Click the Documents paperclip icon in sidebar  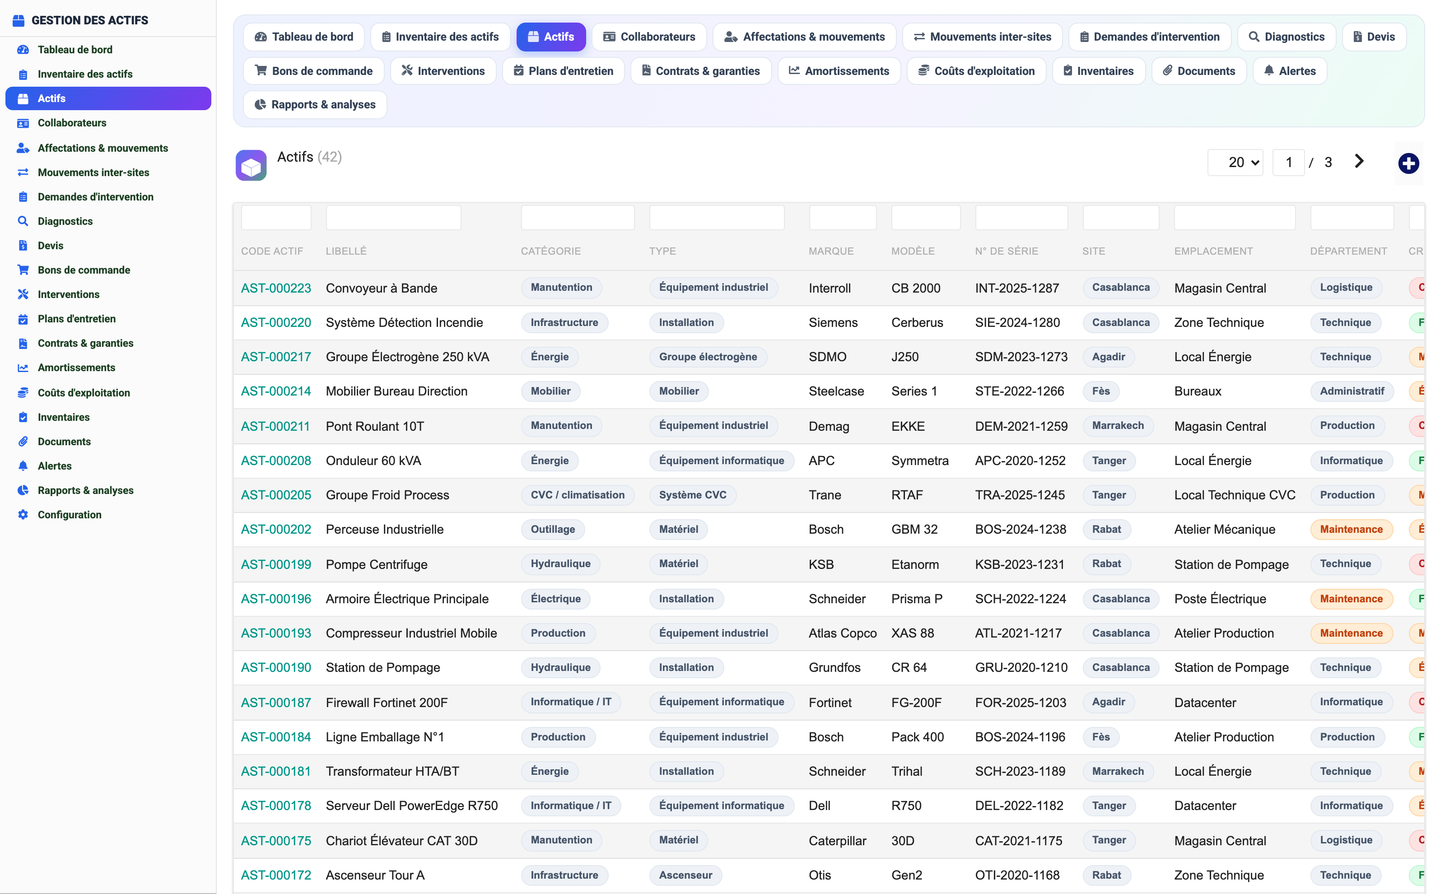pos(23,441)
